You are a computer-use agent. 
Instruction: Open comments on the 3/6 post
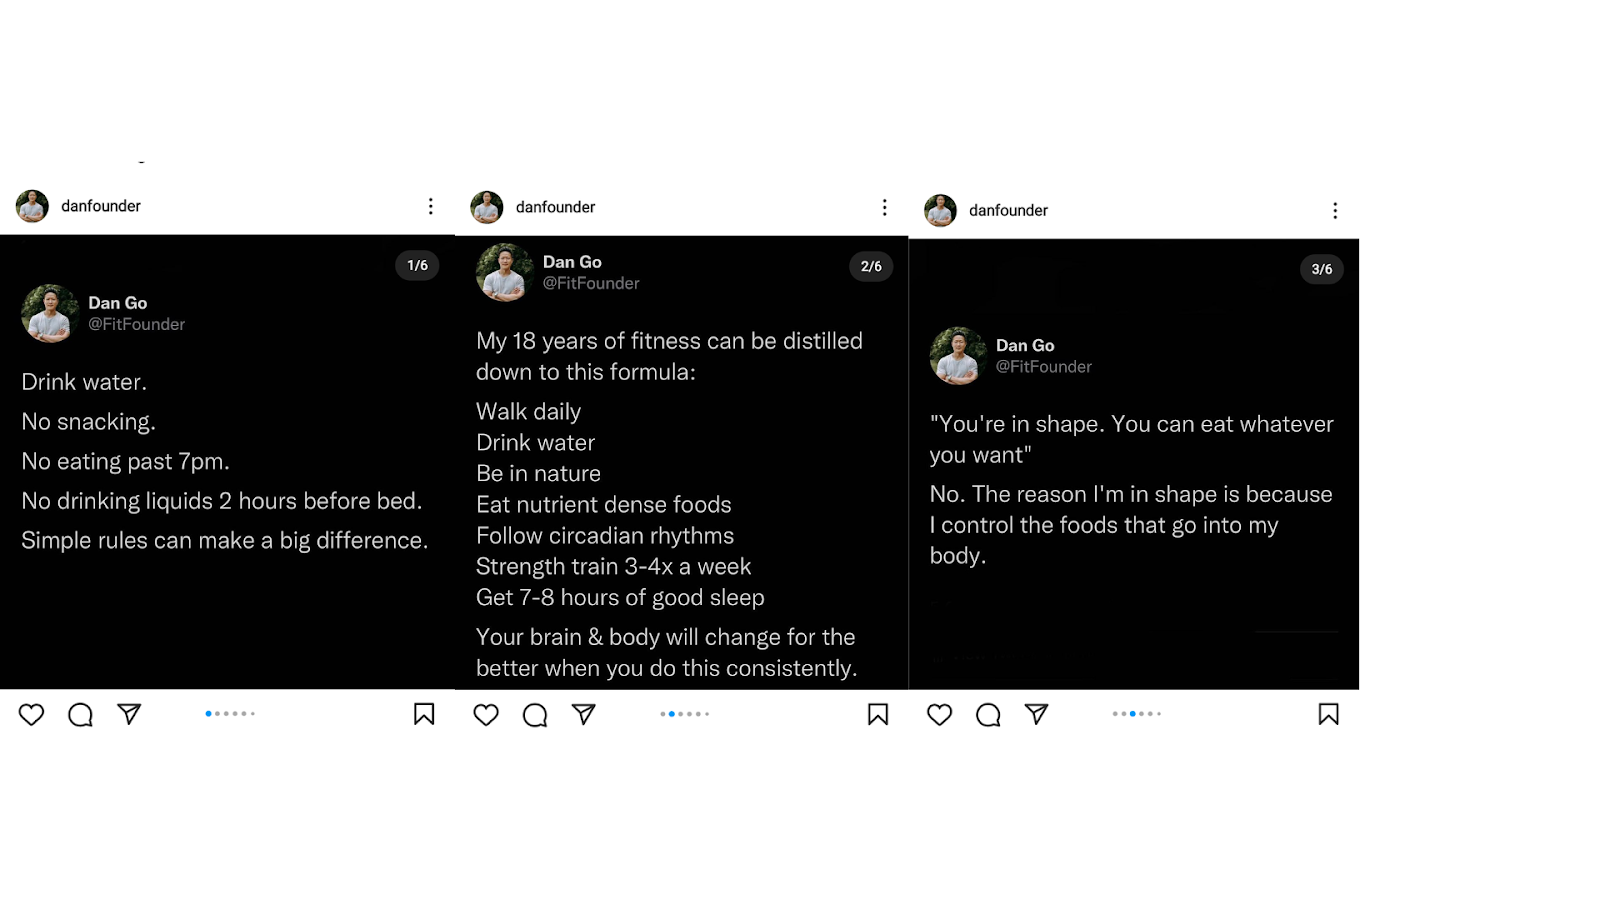(988, 715)
